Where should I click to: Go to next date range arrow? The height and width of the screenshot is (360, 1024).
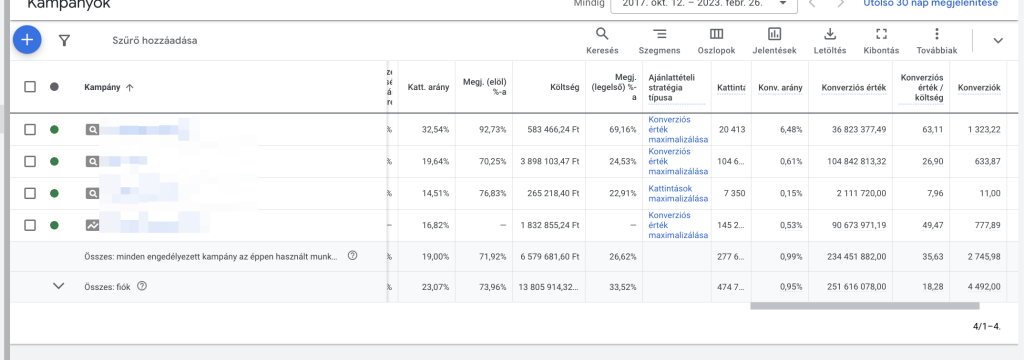click(841, 3)
